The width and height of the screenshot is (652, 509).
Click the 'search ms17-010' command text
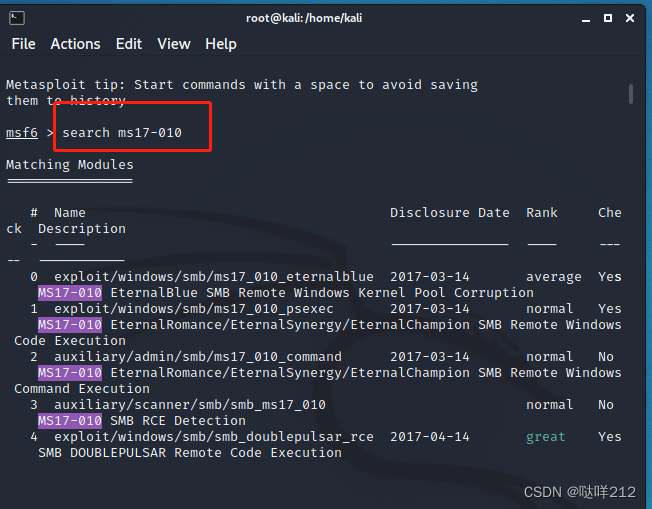click(x=122, y=133)
